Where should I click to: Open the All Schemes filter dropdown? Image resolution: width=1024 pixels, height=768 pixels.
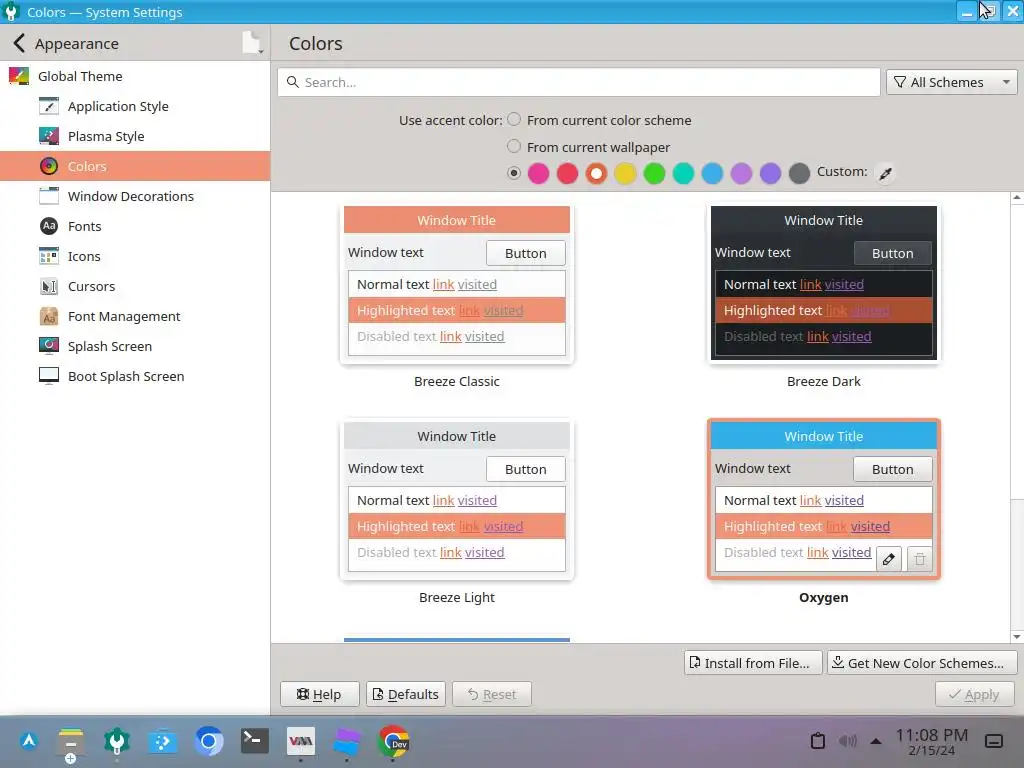[x=952, y=82]
